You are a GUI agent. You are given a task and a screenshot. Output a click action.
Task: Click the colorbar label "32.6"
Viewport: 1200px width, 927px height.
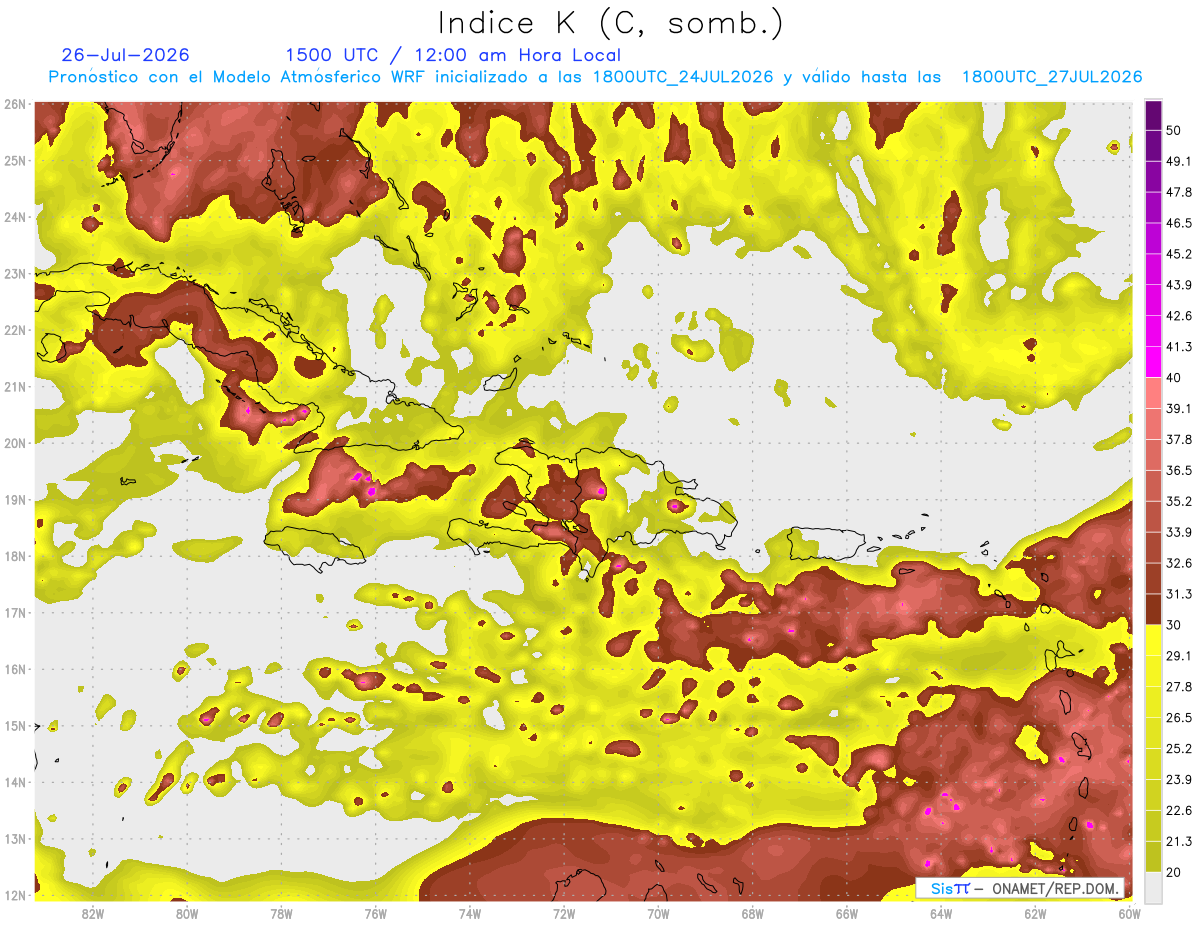[x=1179, y=563]
